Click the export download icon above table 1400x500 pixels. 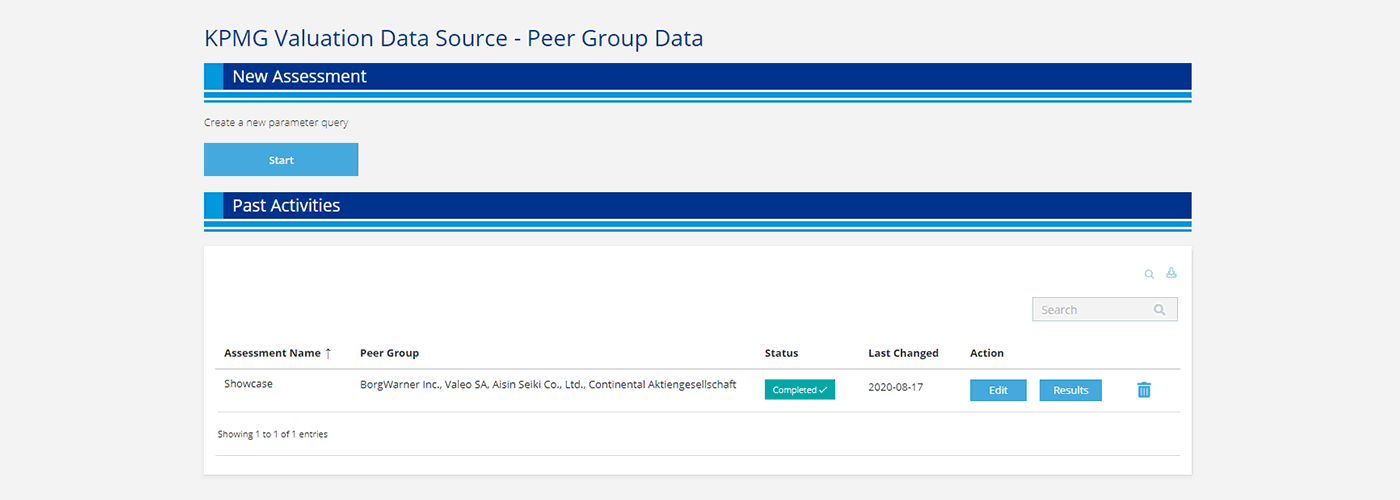(x=1171, y=273)
